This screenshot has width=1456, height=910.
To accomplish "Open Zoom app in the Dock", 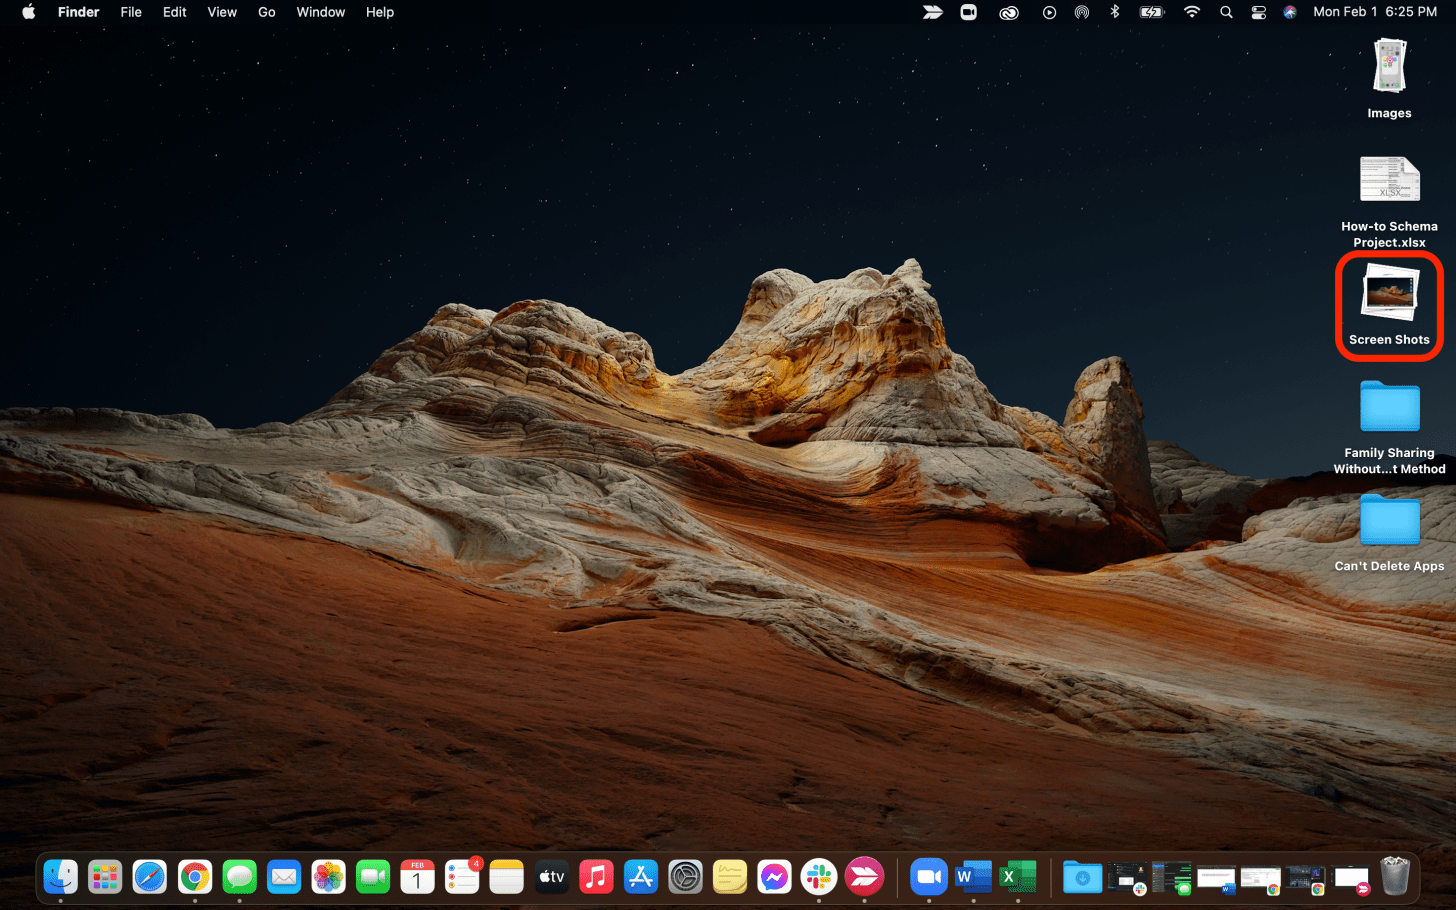I will click(929, 877).
